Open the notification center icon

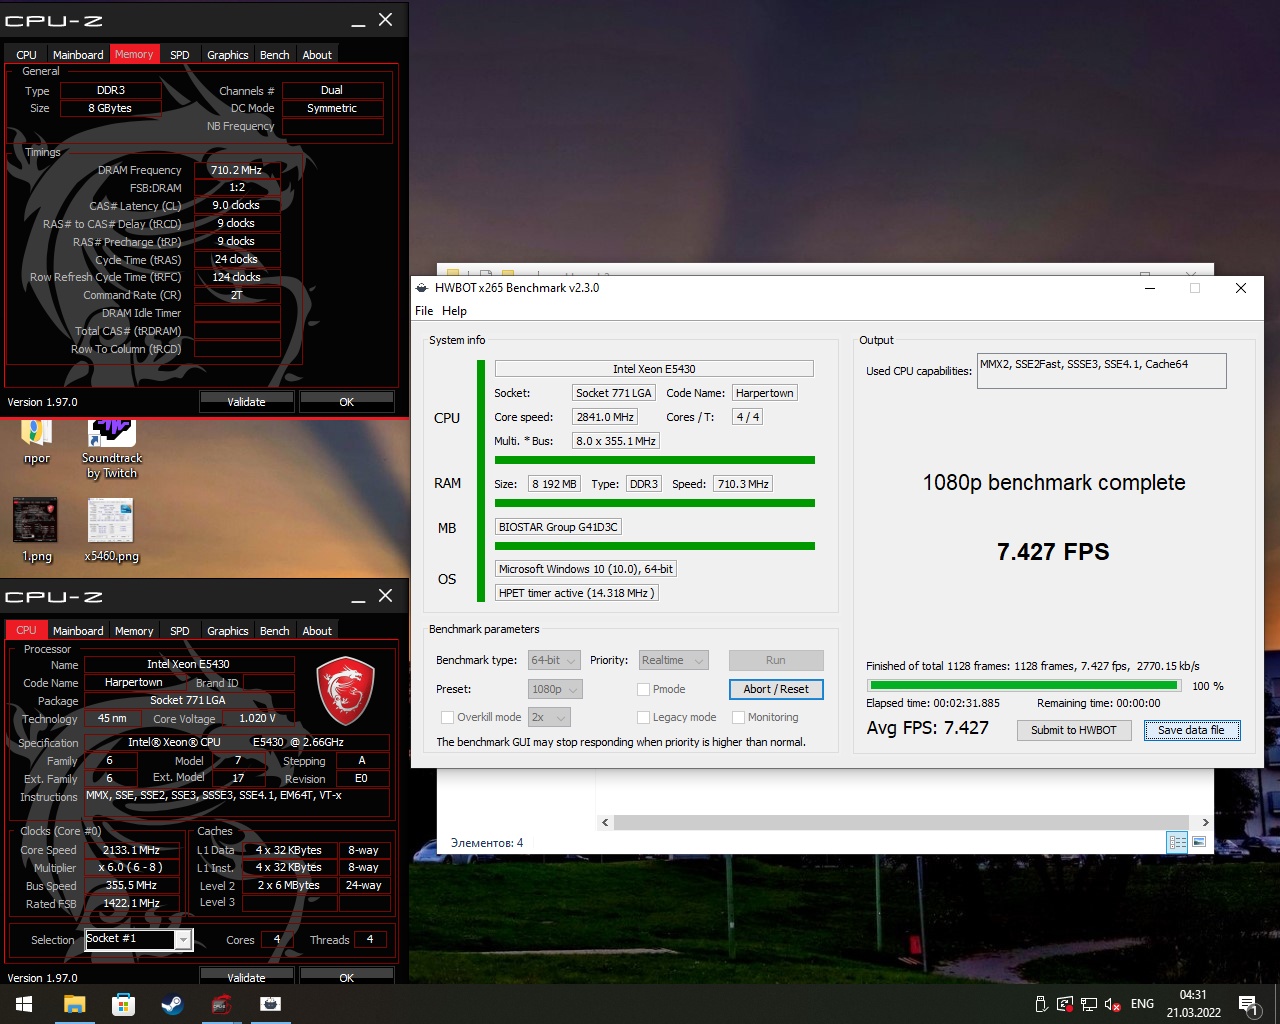[x=1248, y=1004]
